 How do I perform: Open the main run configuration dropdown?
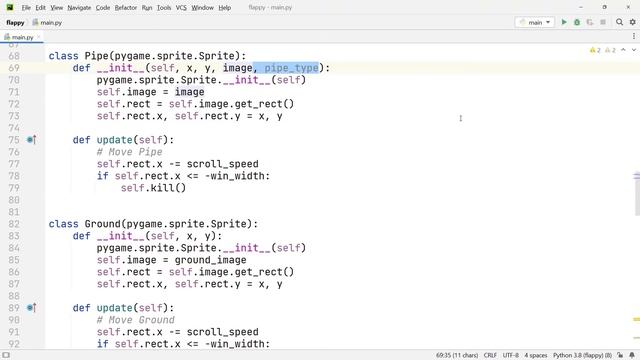point(535,22)
